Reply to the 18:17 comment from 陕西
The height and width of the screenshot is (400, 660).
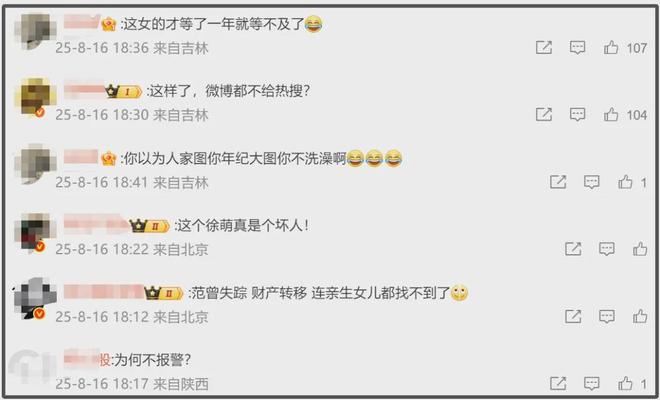[592, 383]
